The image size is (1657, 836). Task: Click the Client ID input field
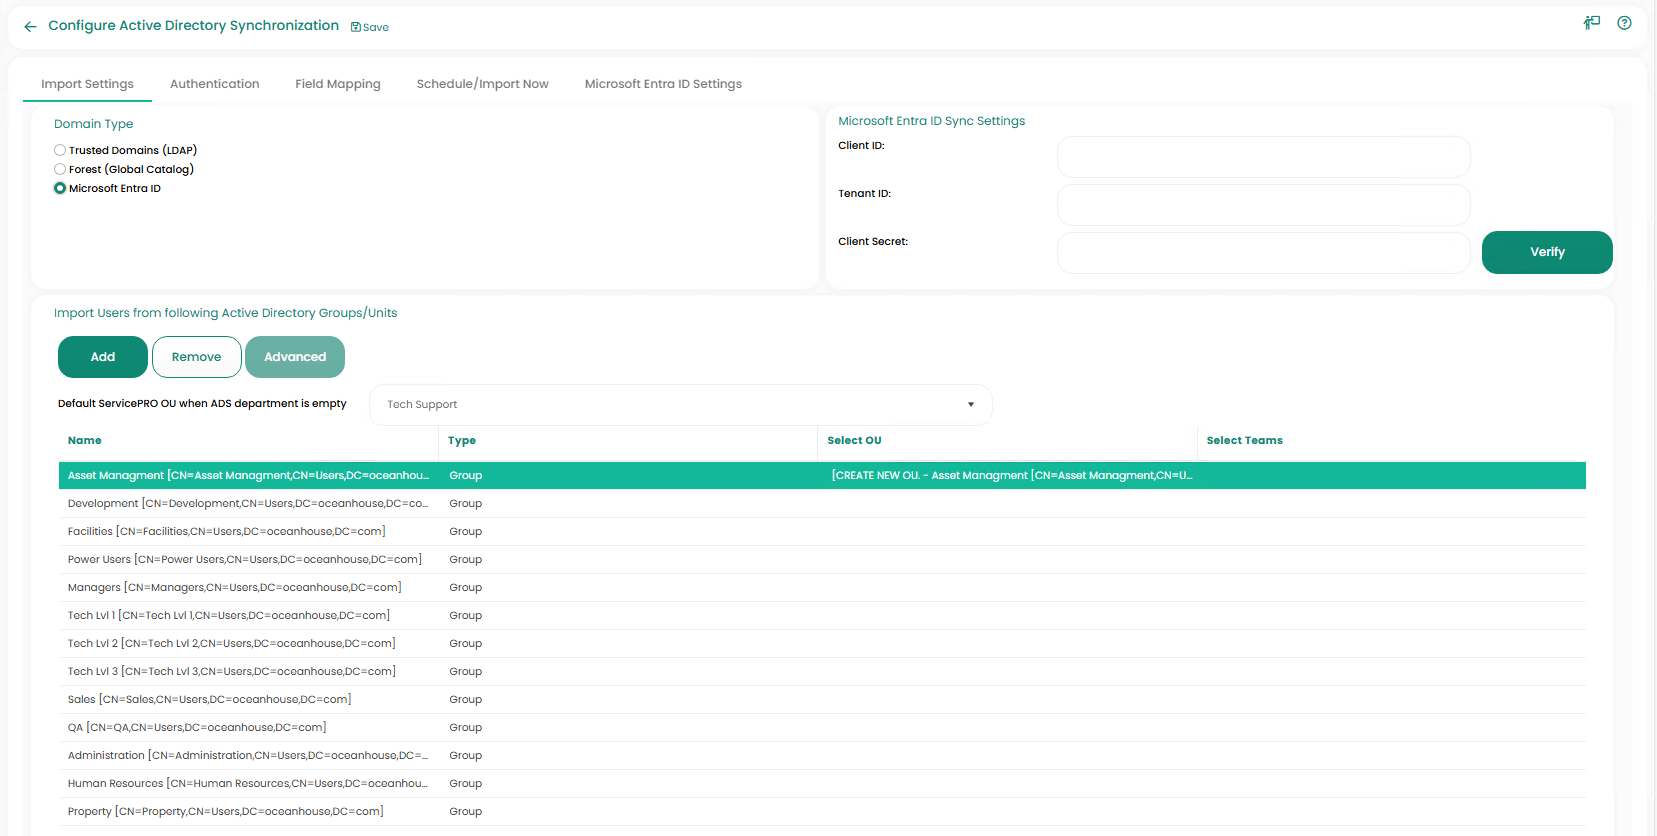pos(1263,157)
